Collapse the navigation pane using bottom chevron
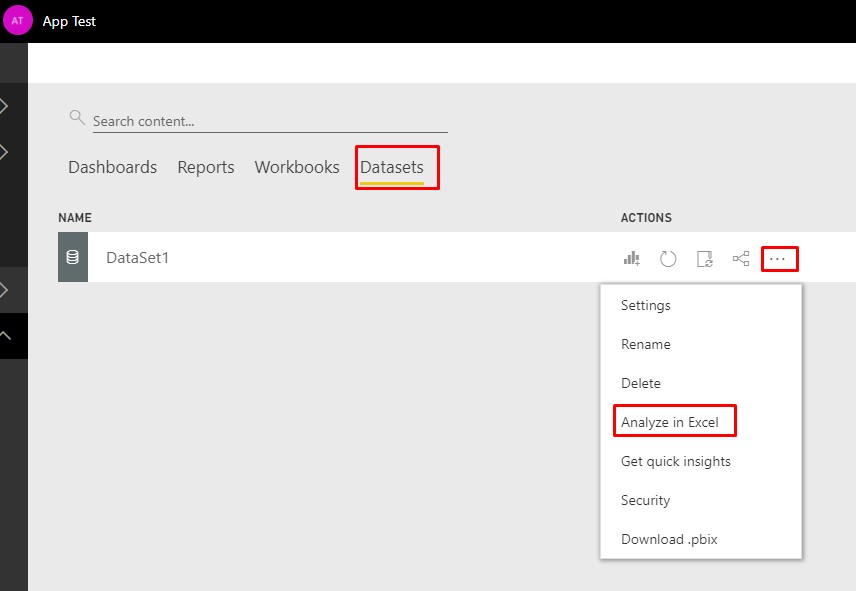This screenshot has width=856, height=591. (x=12, y=335)
